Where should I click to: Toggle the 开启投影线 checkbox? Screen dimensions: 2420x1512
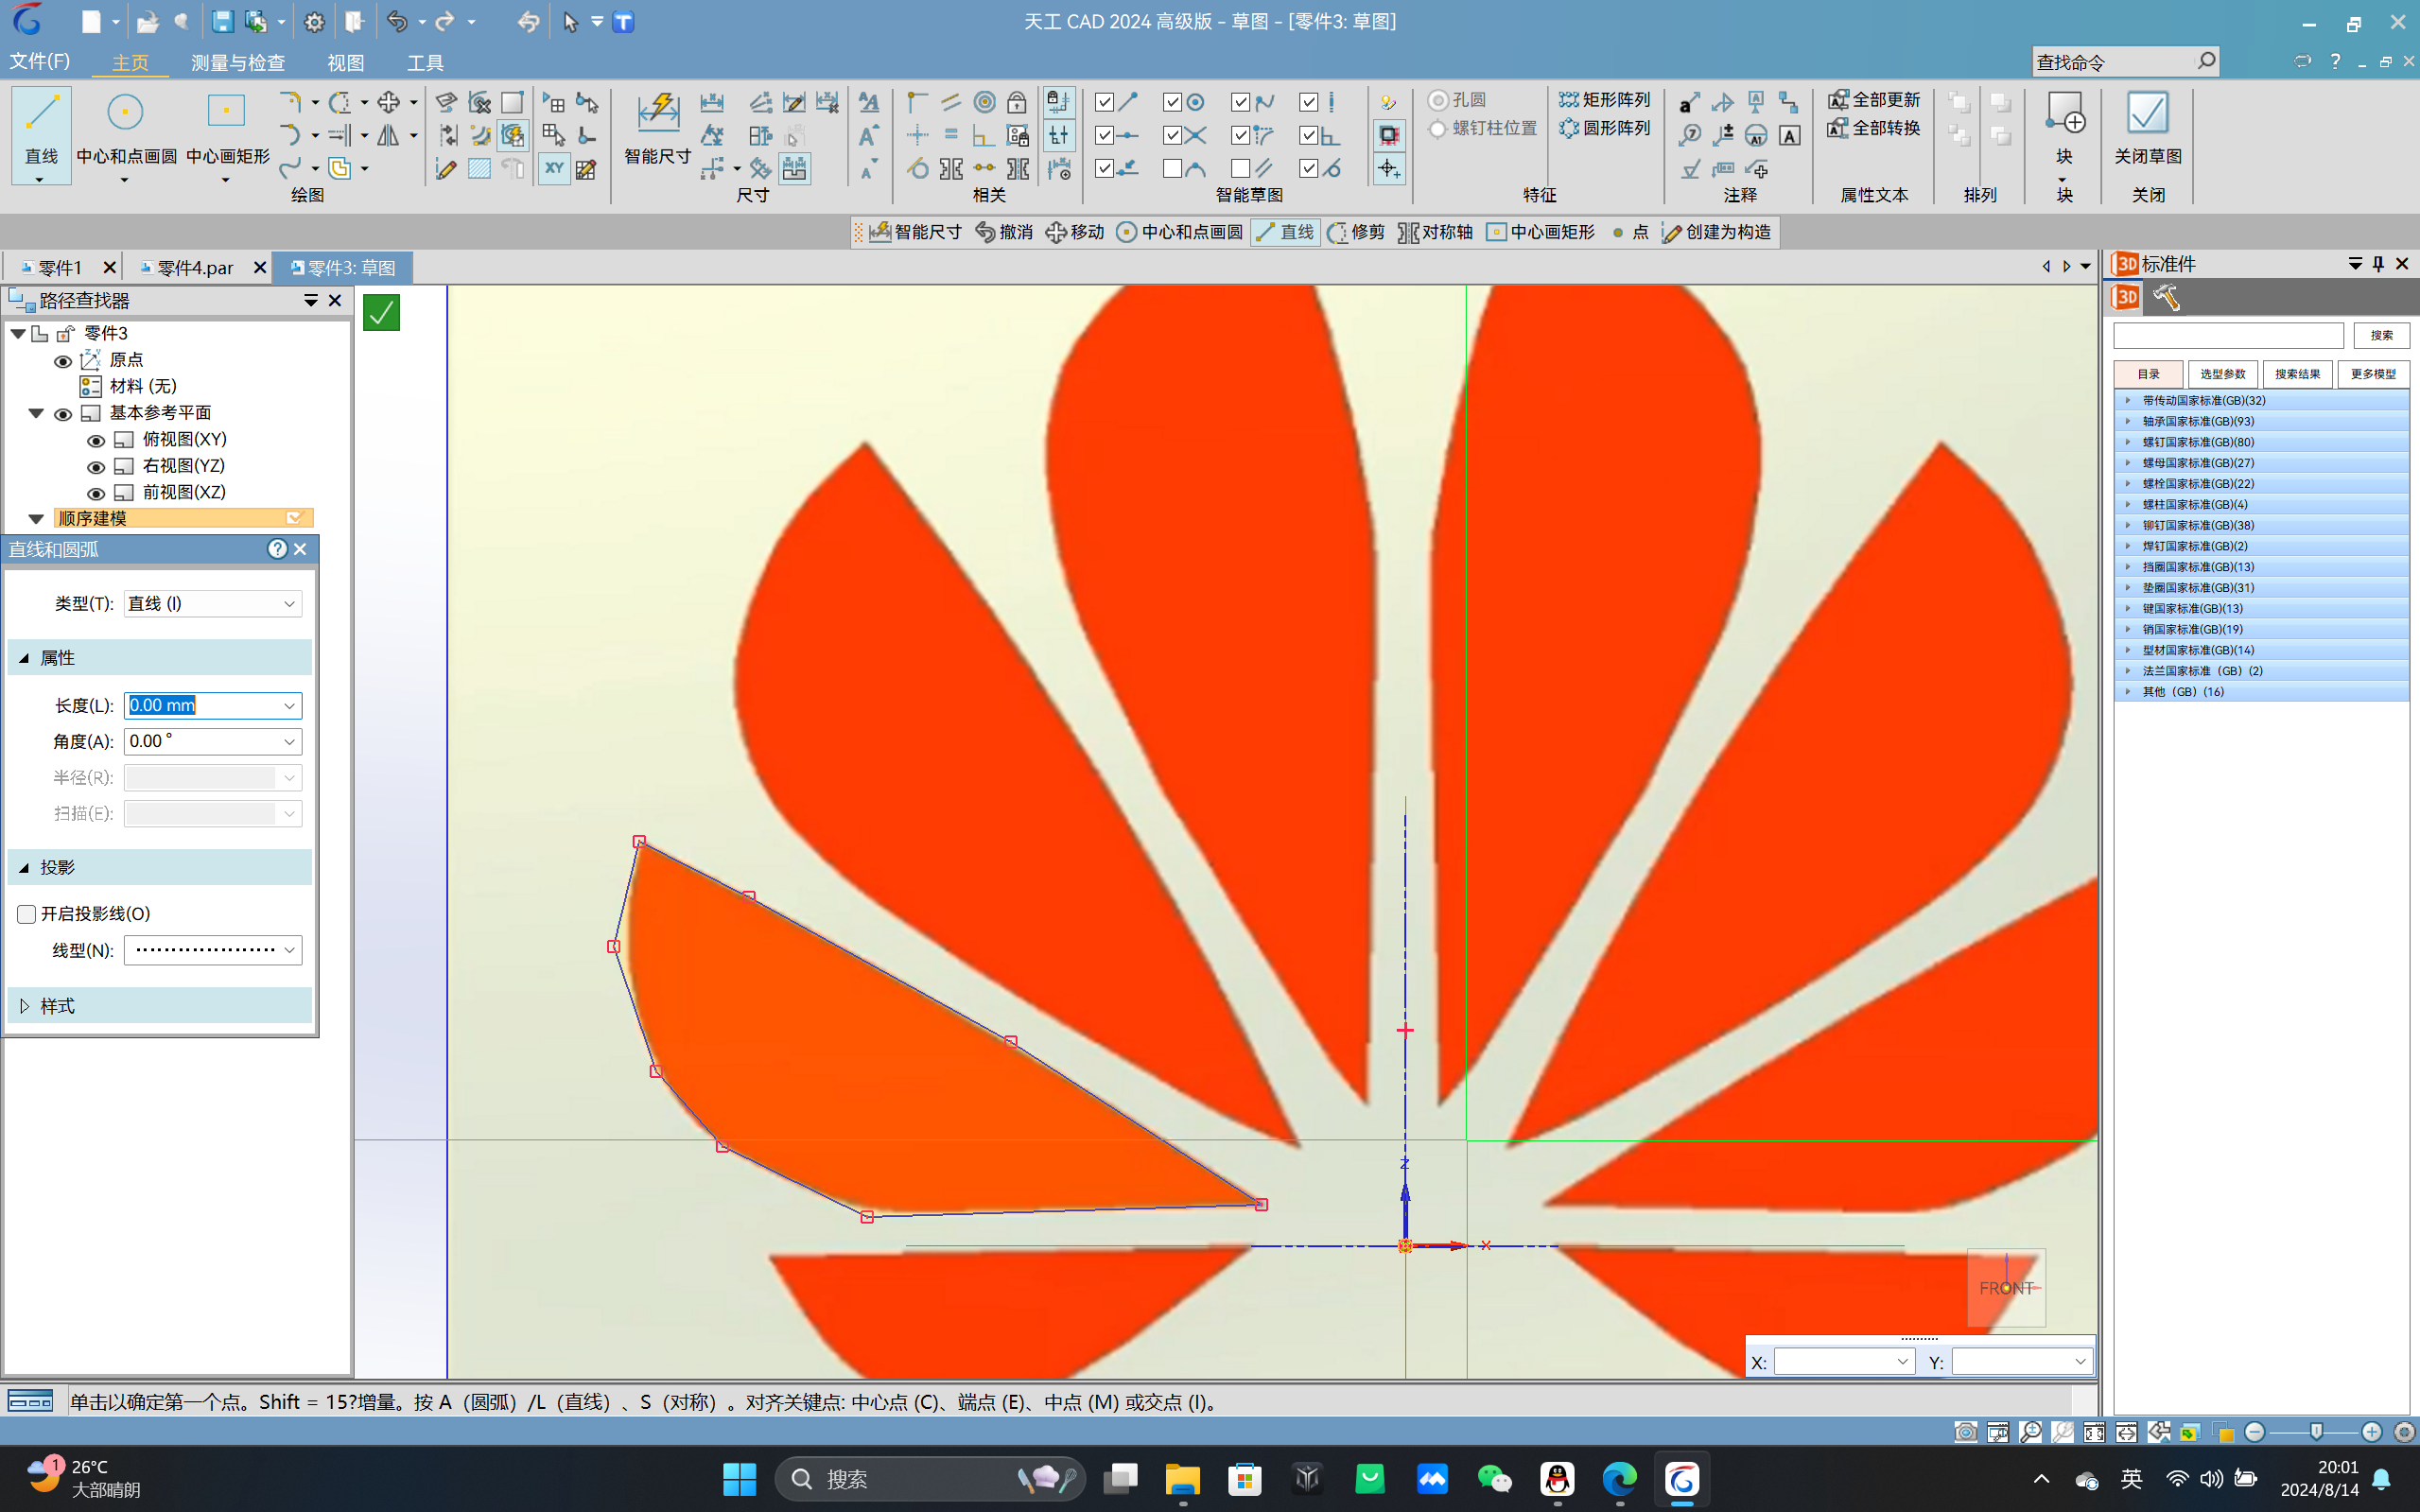coord(27,913)
